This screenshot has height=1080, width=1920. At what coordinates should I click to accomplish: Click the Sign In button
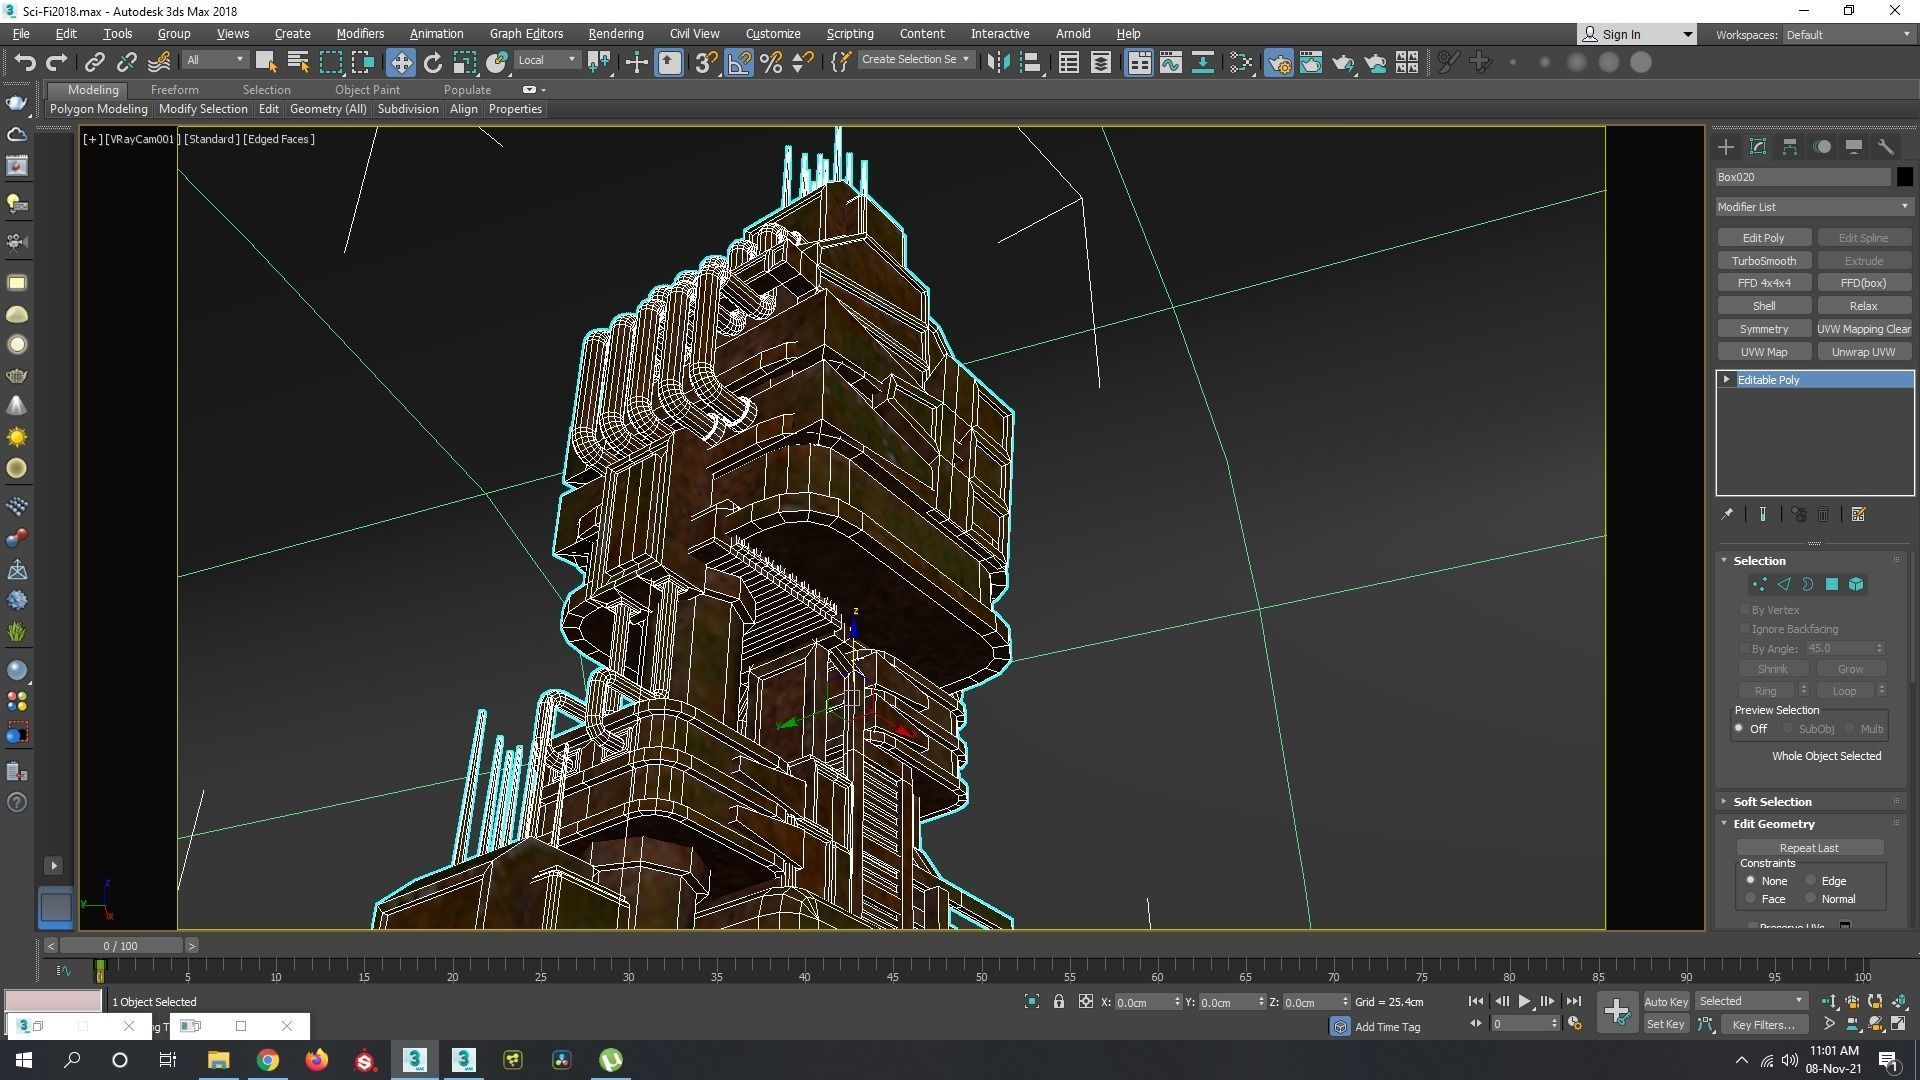[x=1637, y=35]
